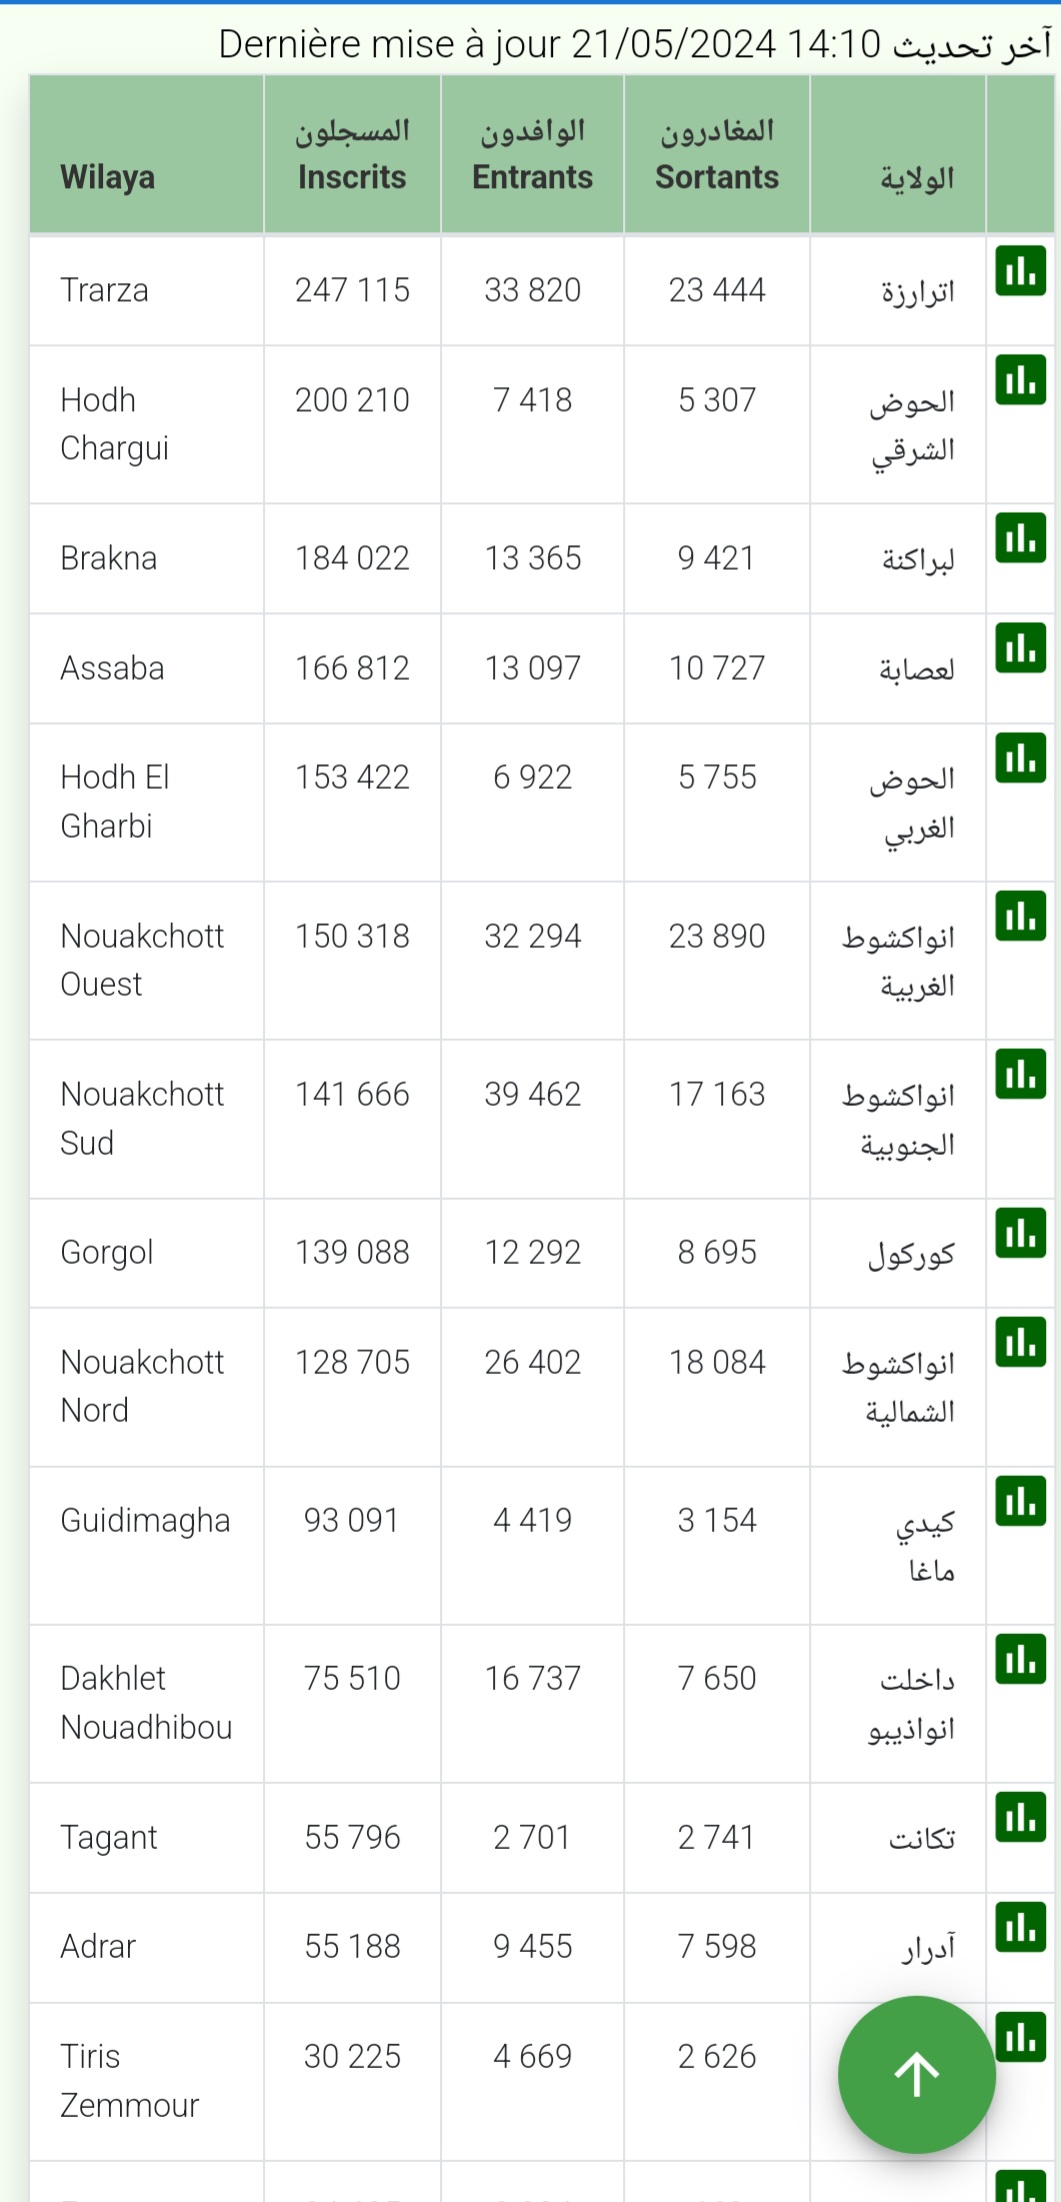This screenshot has width=1061, height=2202.
Task: View the chart icon for Nouakchott Sud
Action: (1020, 1074)
